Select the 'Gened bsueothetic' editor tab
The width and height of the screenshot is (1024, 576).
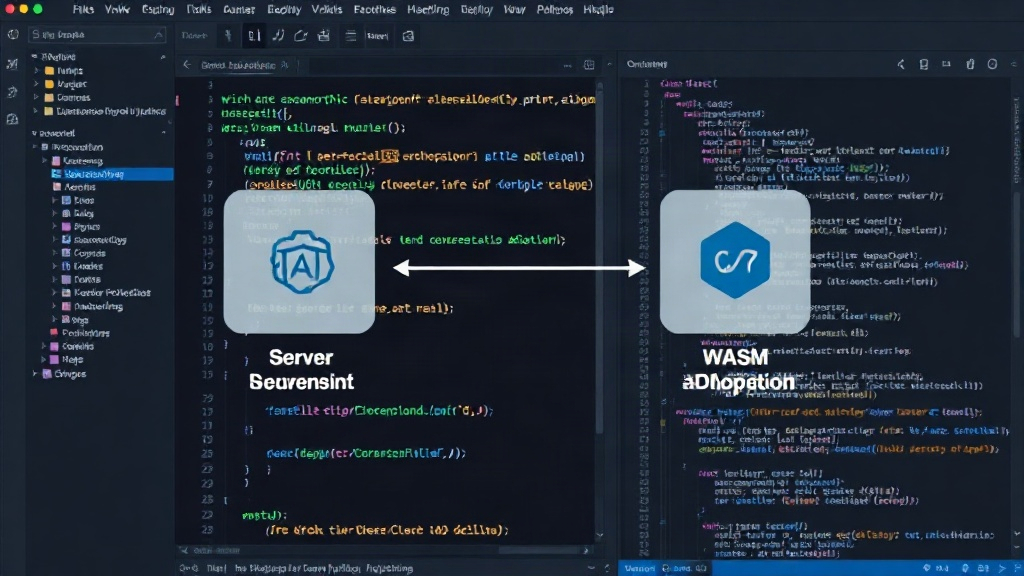coord(238,65)
